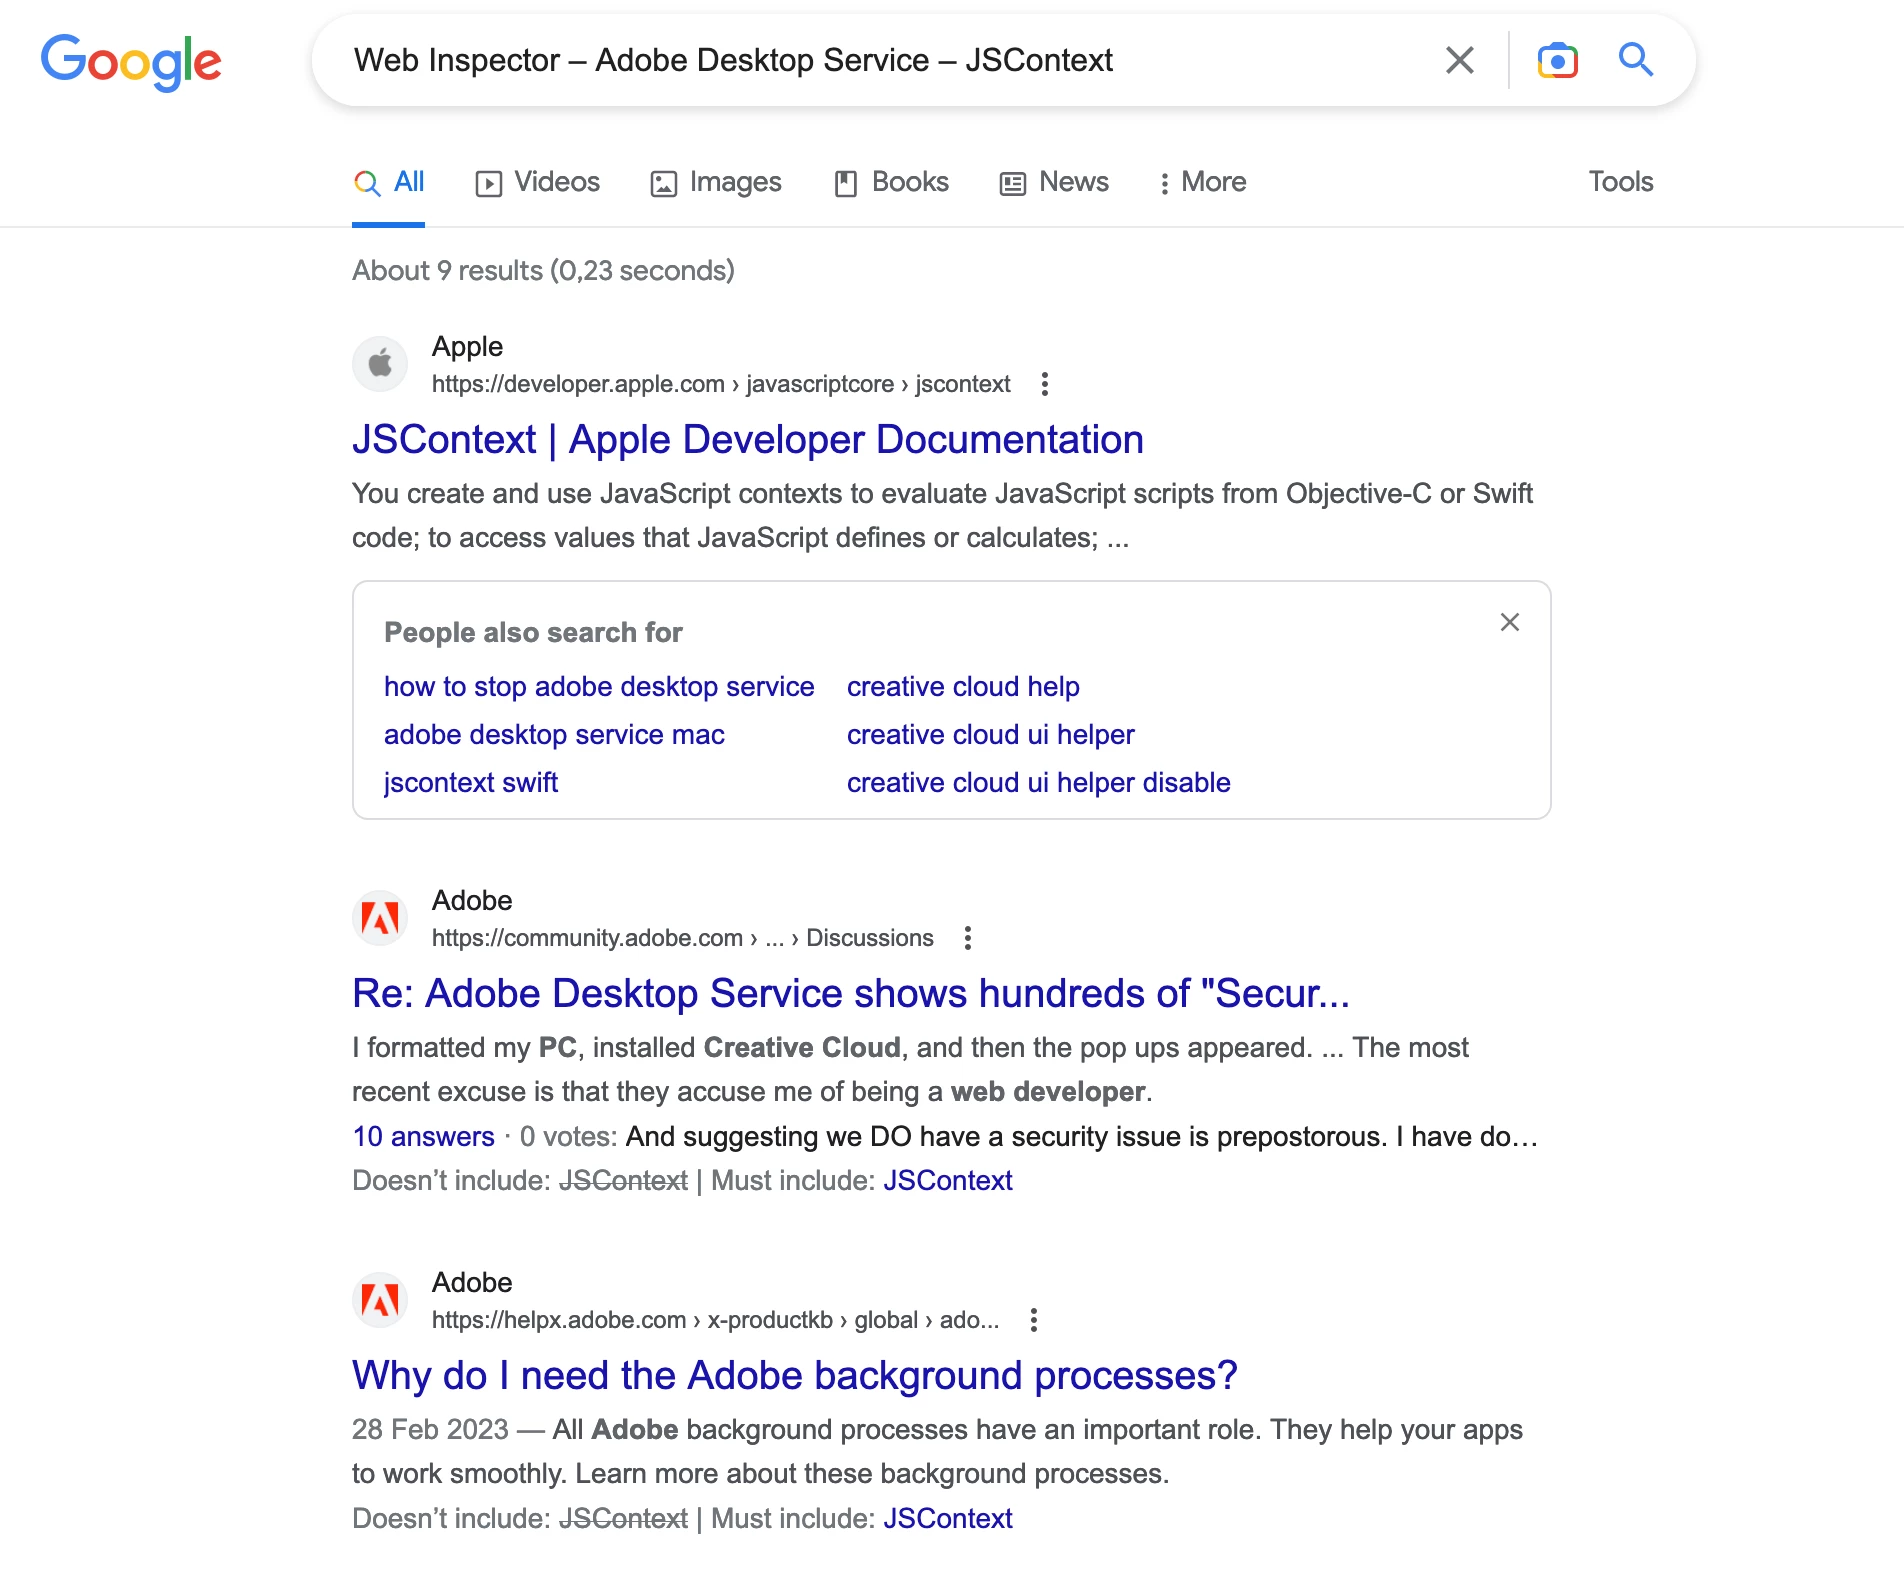Click the community.adobe.com breadcrumb URL

[683, 938]
